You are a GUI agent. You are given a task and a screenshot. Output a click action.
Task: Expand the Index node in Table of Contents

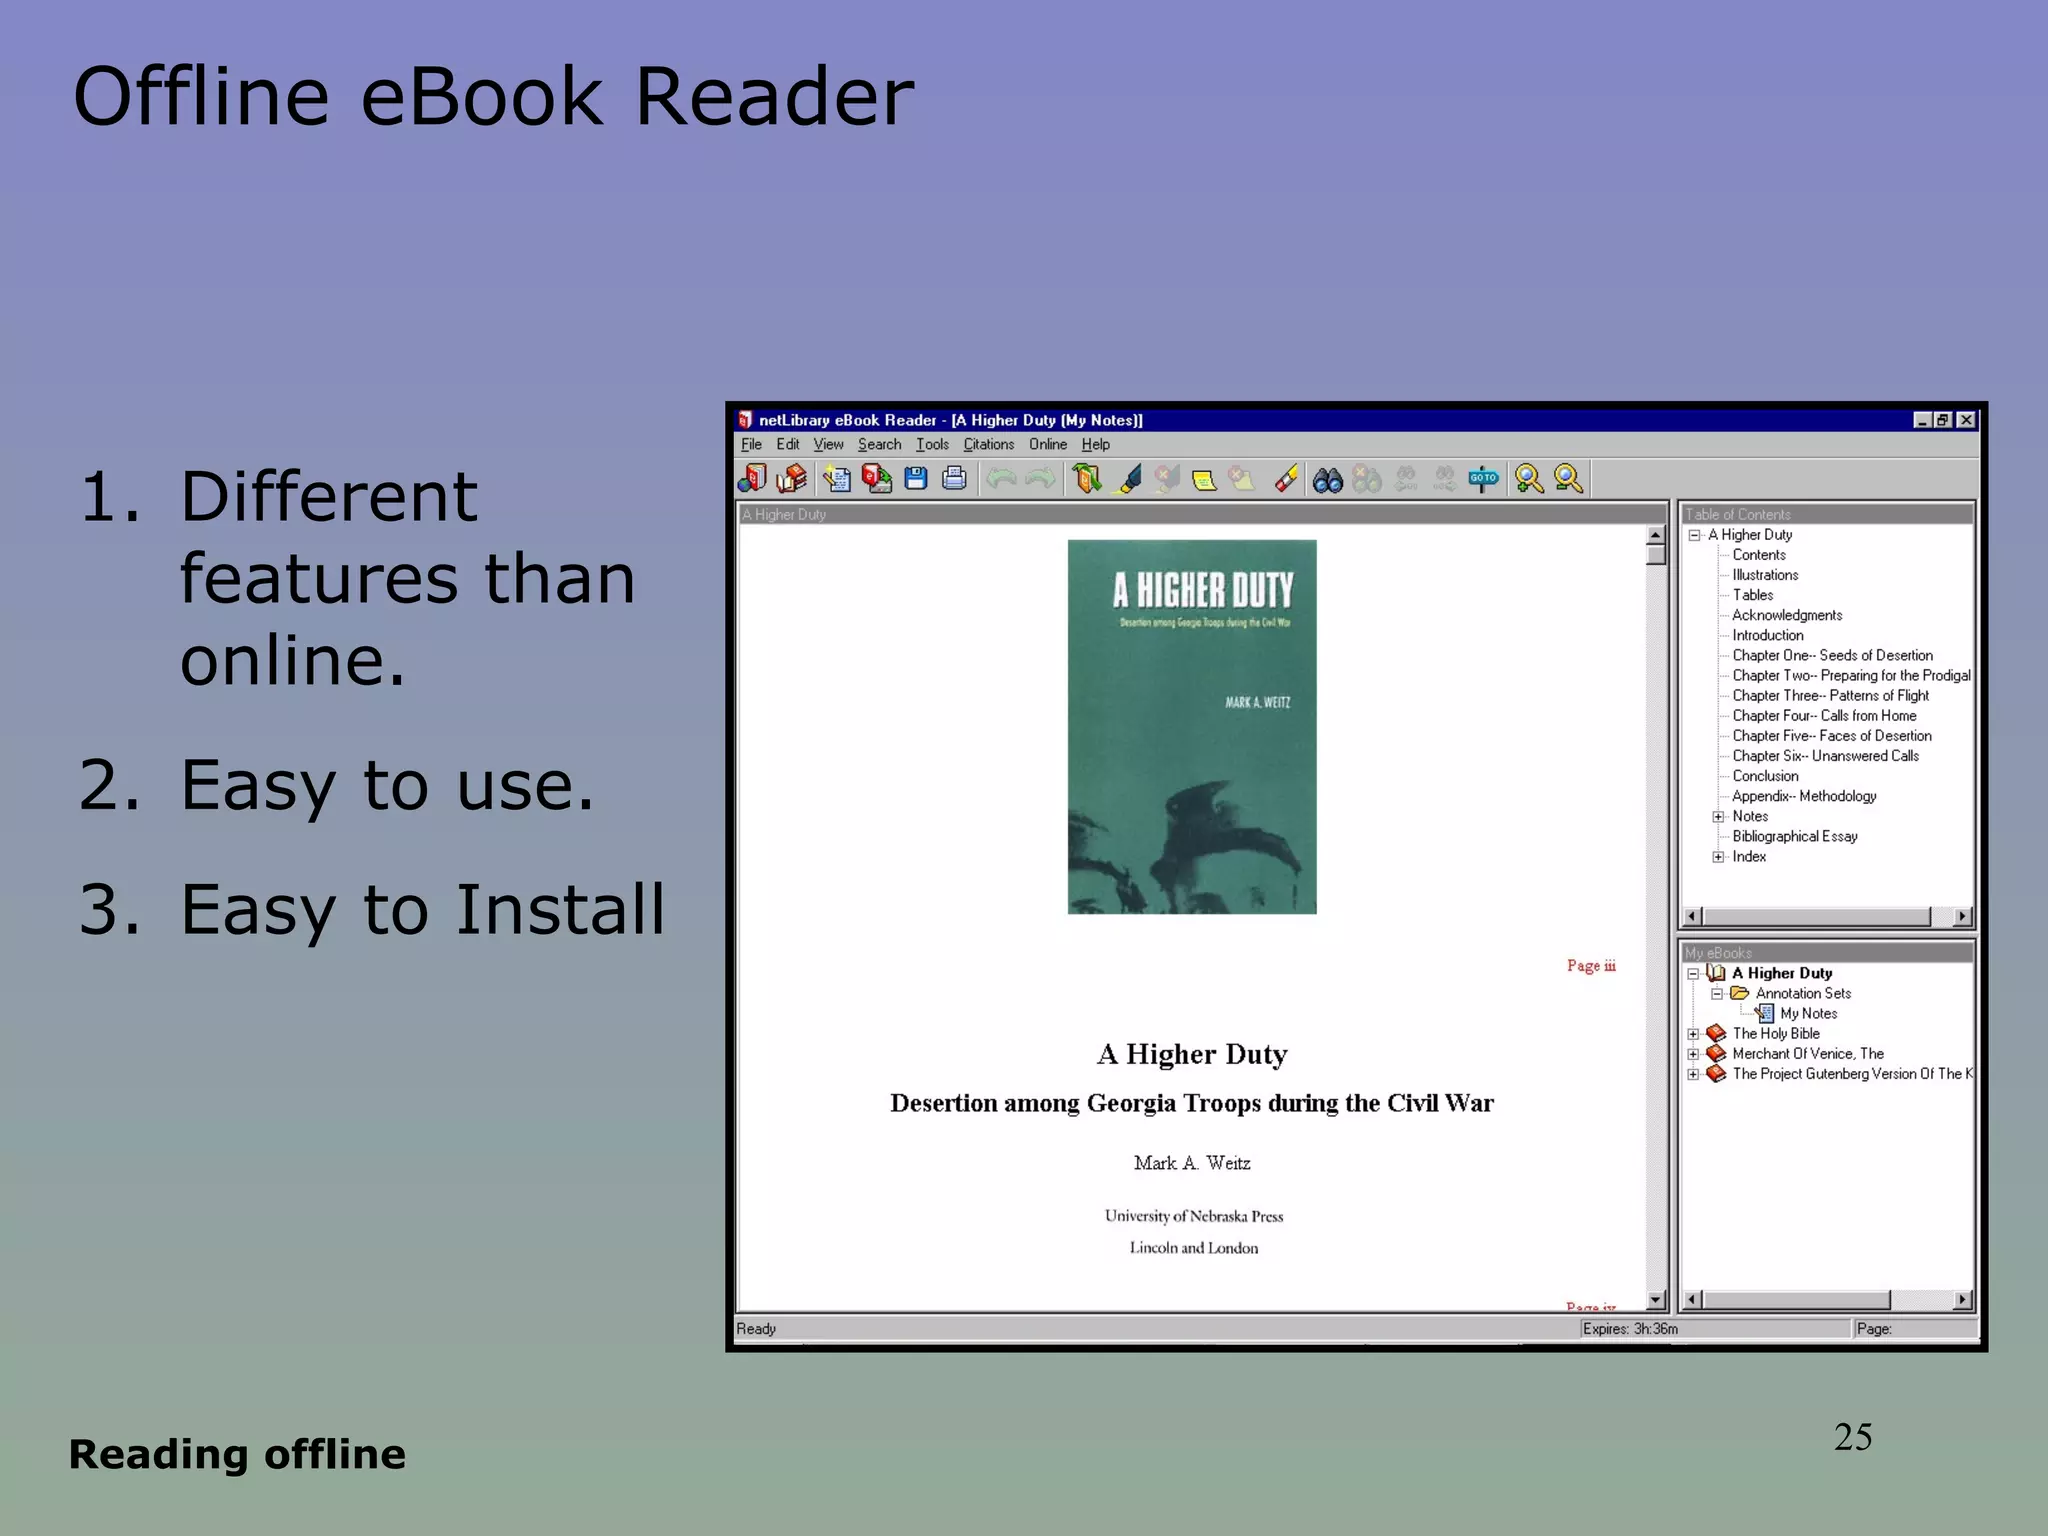coord(1718,857)
